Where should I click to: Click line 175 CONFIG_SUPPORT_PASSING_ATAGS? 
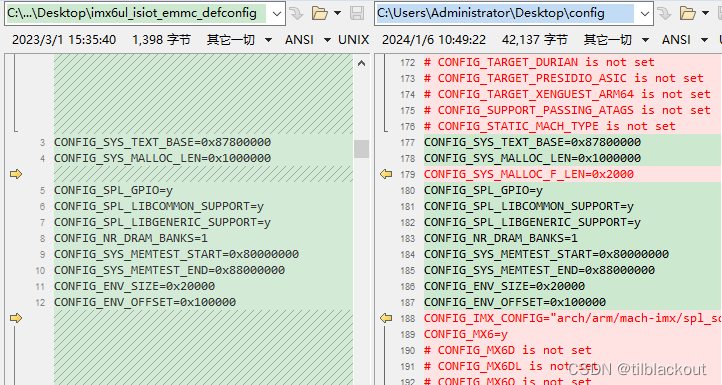click(567, 110)
